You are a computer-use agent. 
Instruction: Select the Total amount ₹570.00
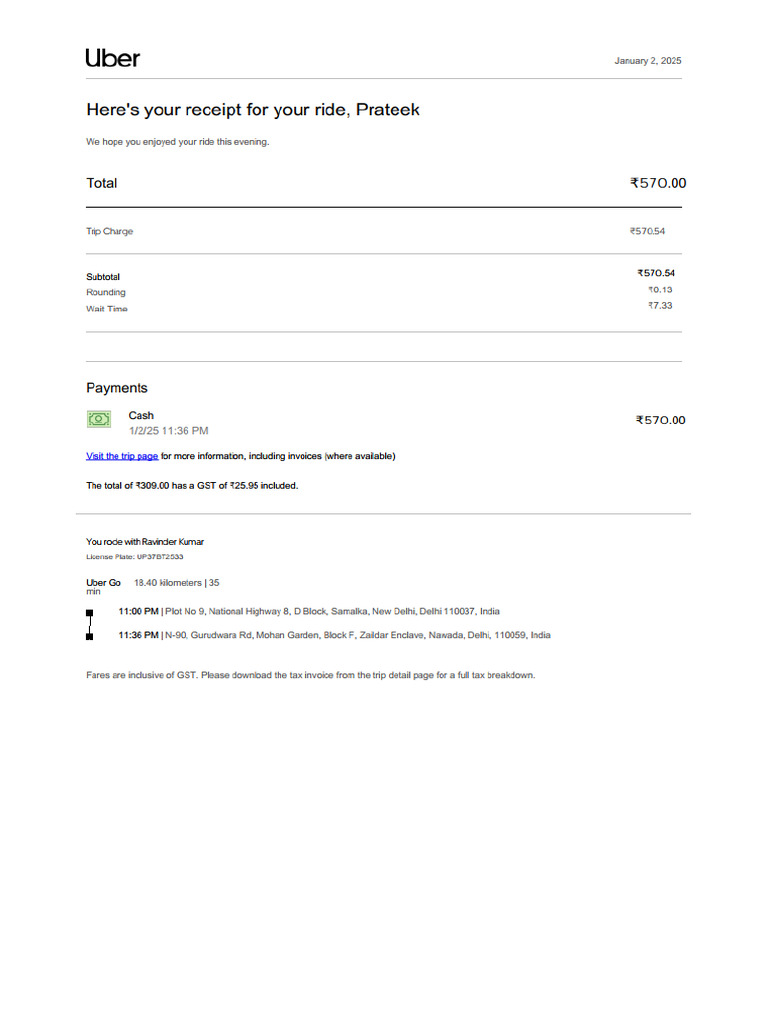pyautogui.click(x=657, y=183)
